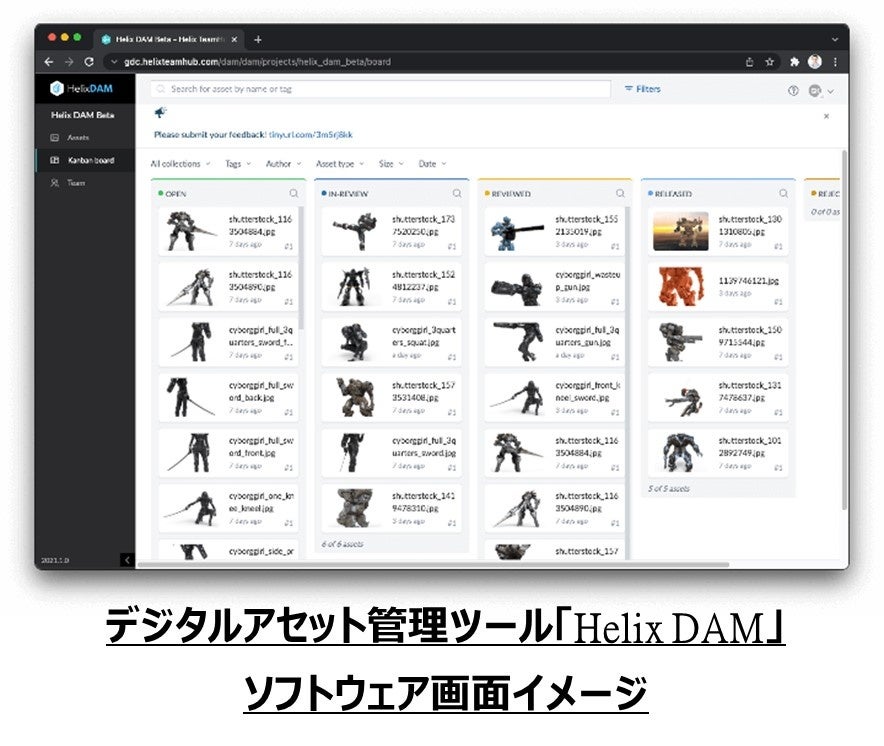The width and height of the screenshot is (884, 746).
Task: Open shutterstock_1301310805.jpg card
Action: pyautogui.click(x=718, y=231)
